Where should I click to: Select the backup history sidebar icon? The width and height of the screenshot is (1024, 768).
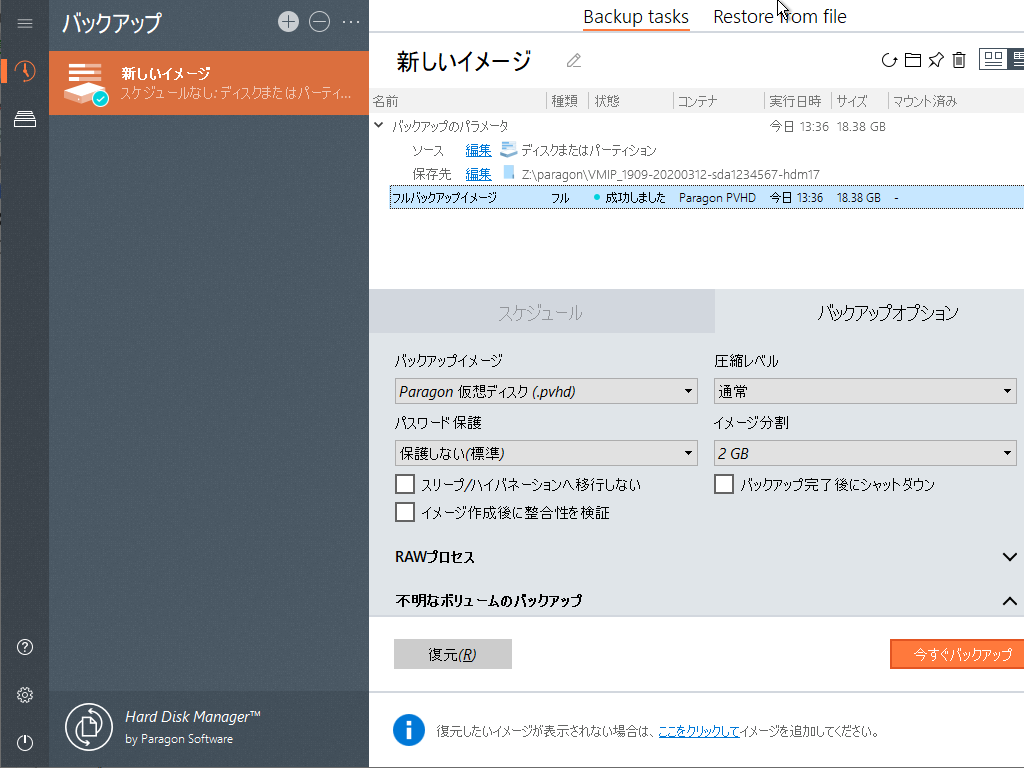tap(24, 72)
